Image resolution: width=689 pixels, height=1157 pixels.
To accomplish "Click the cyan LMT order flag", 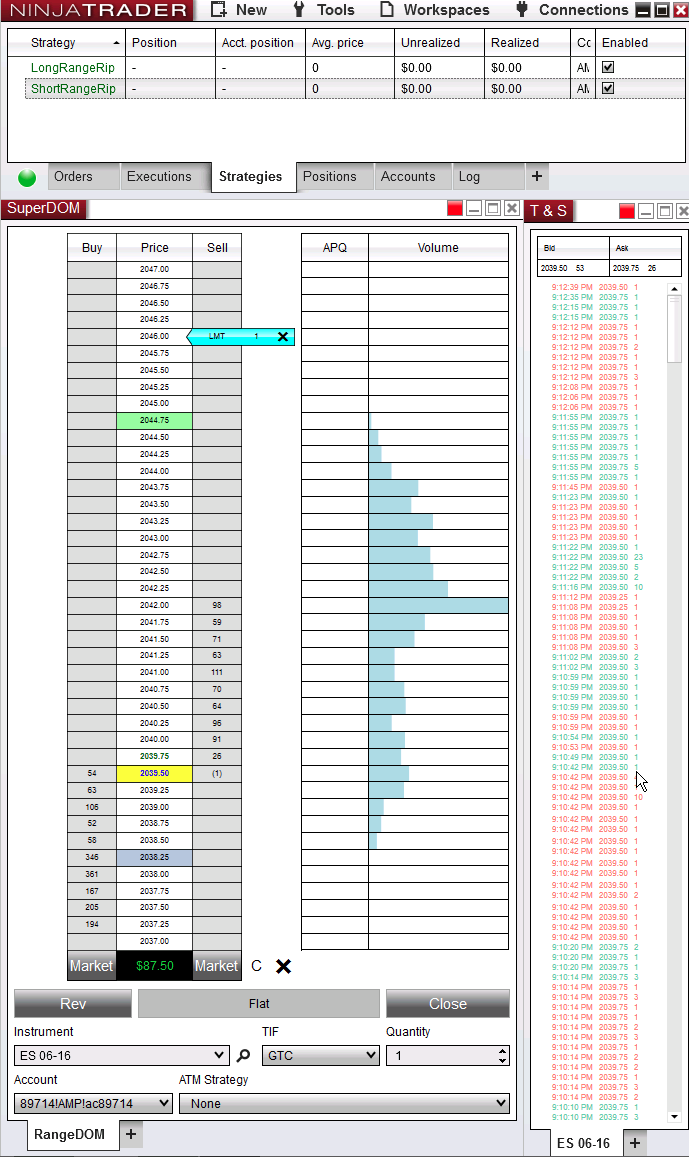I will point(240,336).
